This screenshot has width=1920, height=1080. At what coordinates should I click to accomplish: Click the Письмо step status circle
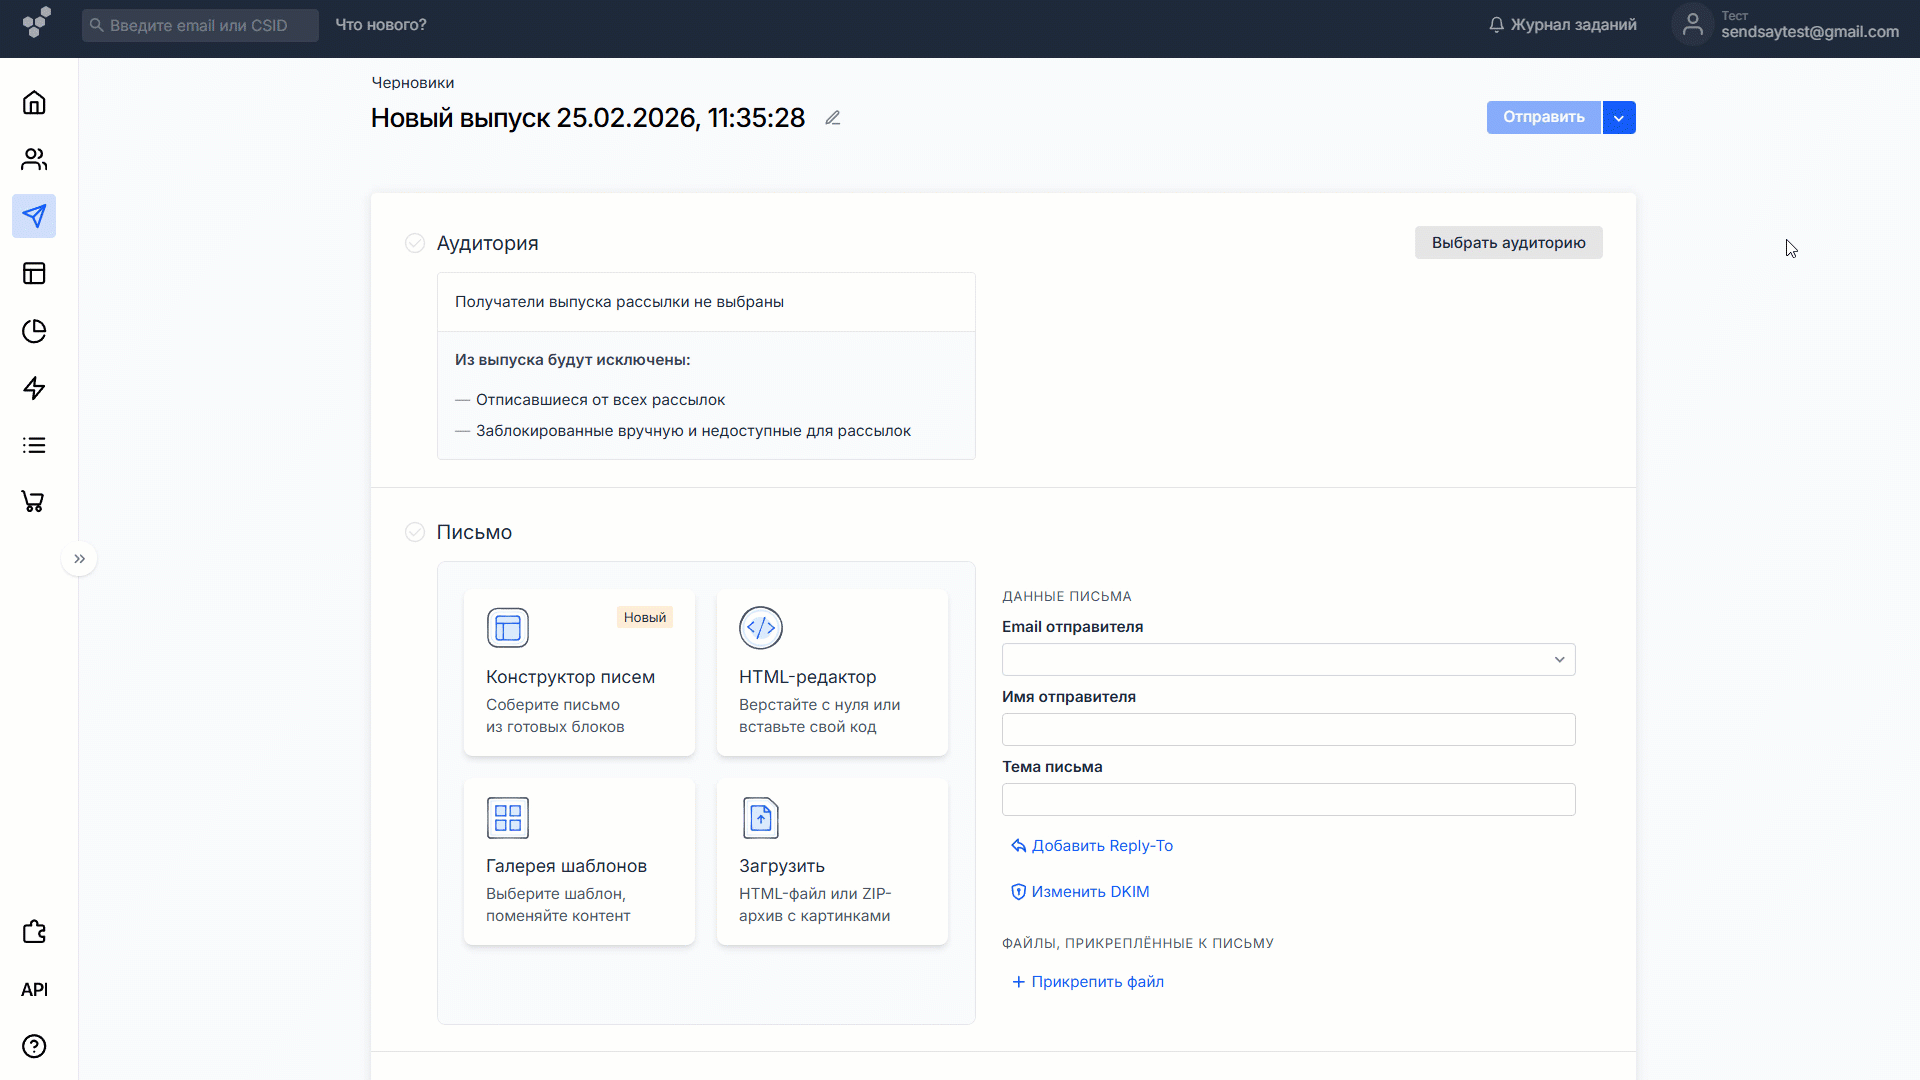tap(415, 532)
